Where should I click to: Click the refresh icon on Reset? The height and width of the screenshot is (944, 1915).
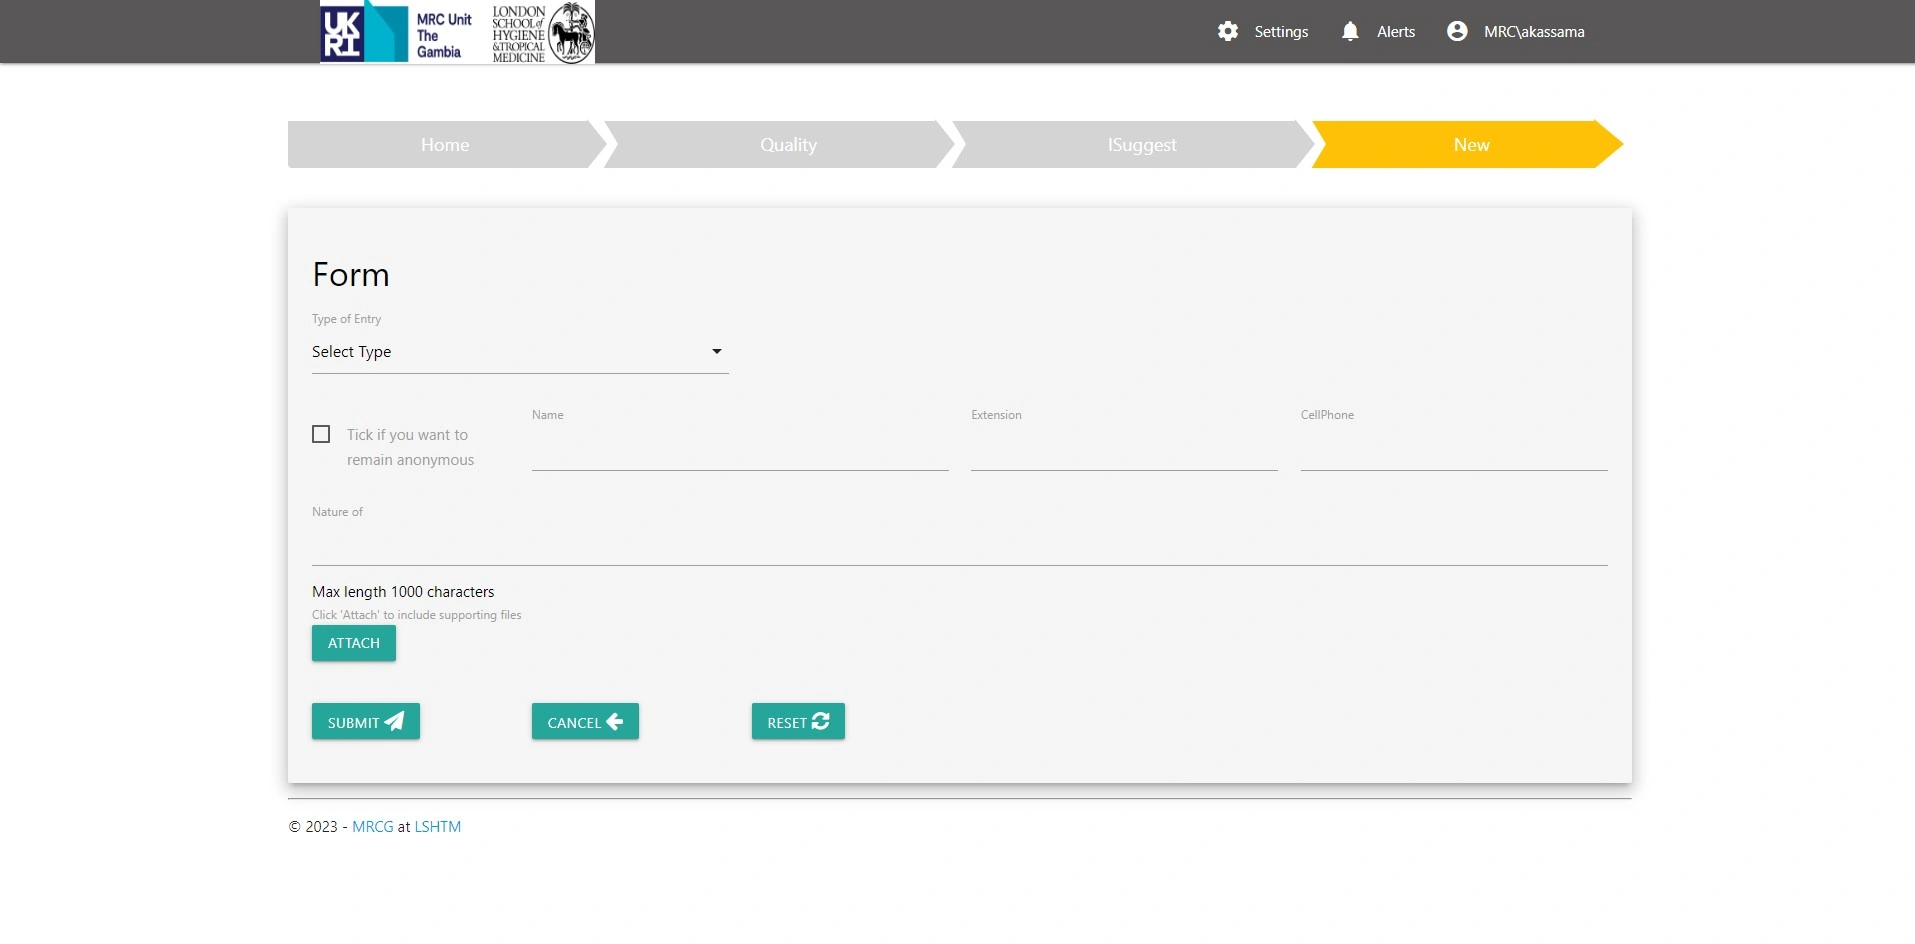pos(821,721)
